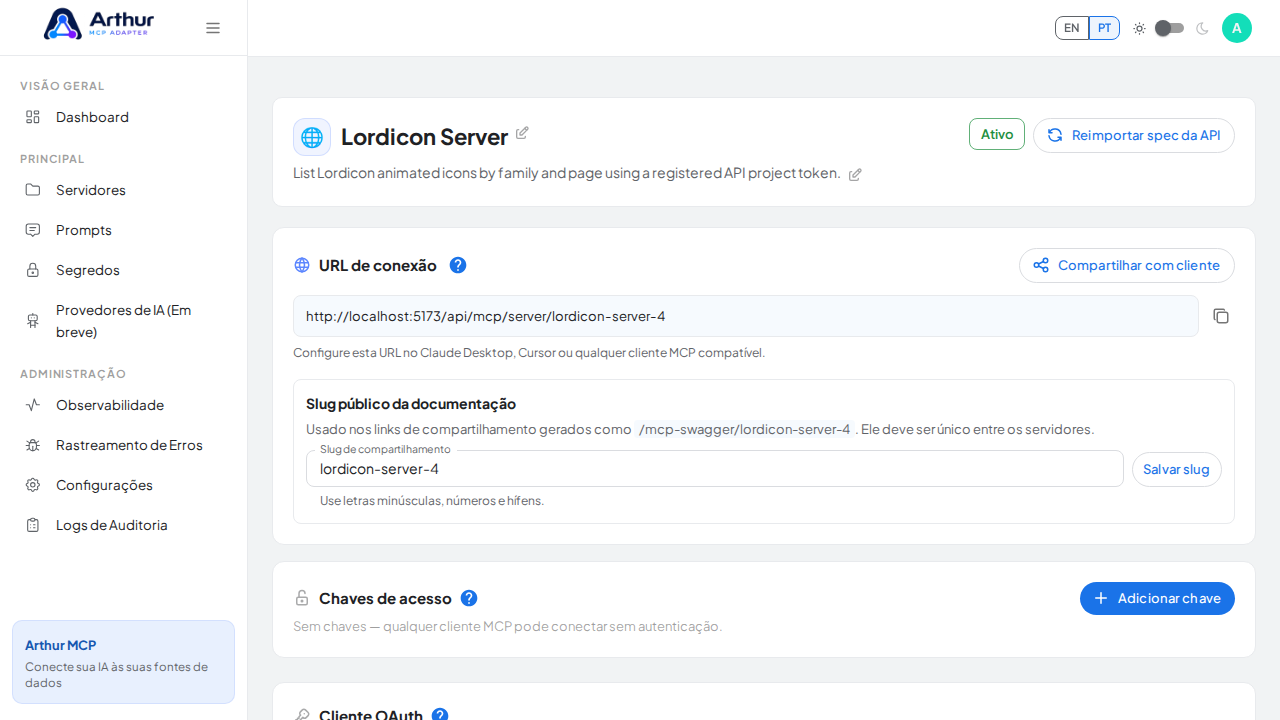Focus the Slug de compartilhamento input field
The image size is (1280, 720).
(715, 469)
